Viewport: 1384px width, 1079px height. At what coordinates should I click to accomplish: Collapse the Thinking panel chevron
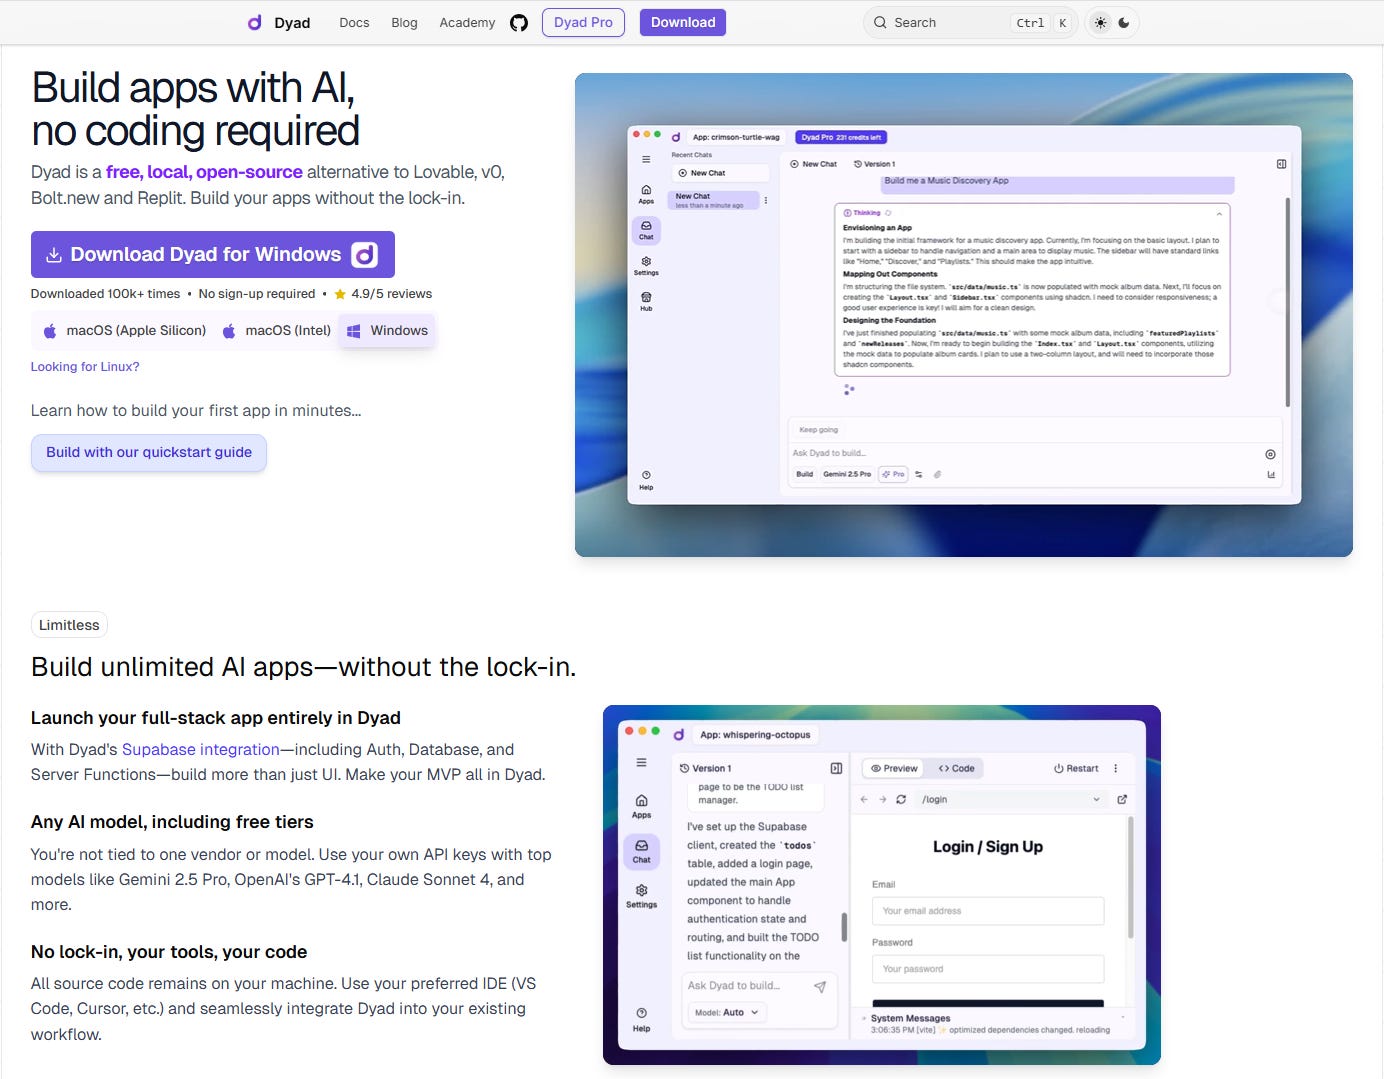coord(1219,213)
